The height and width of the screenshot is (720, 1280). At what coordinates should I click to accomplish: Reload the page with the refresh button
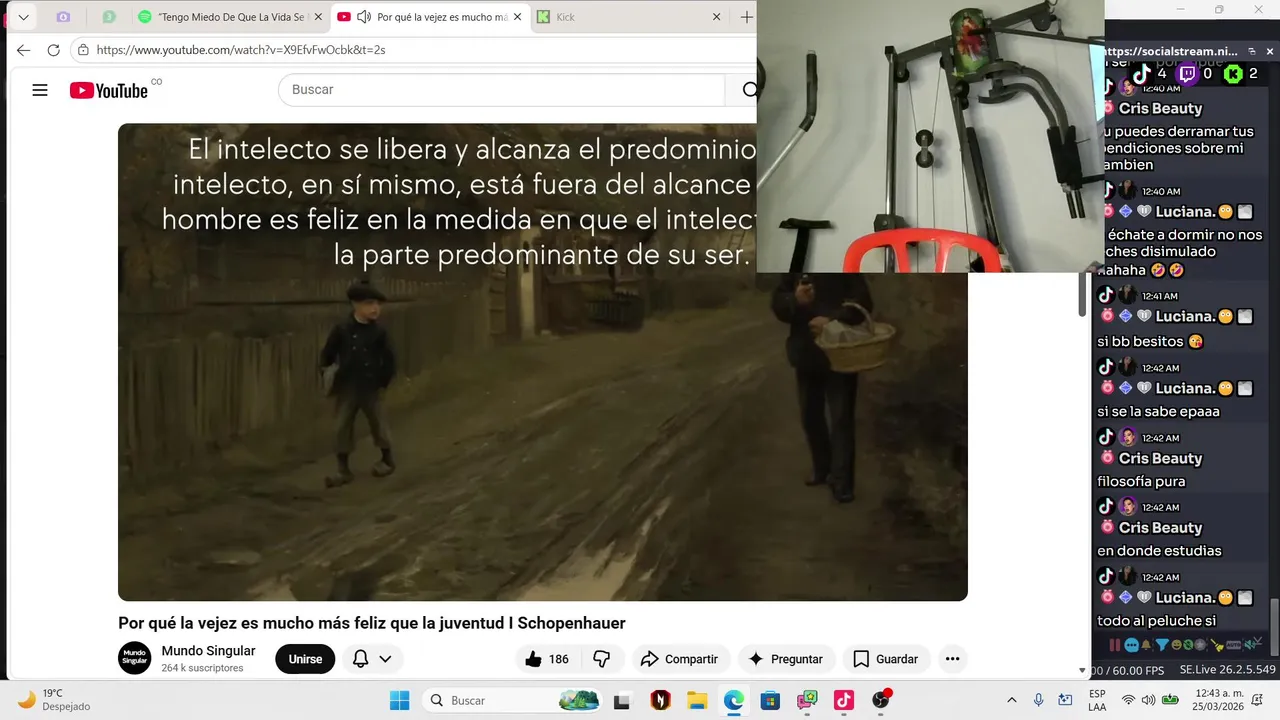54,49
